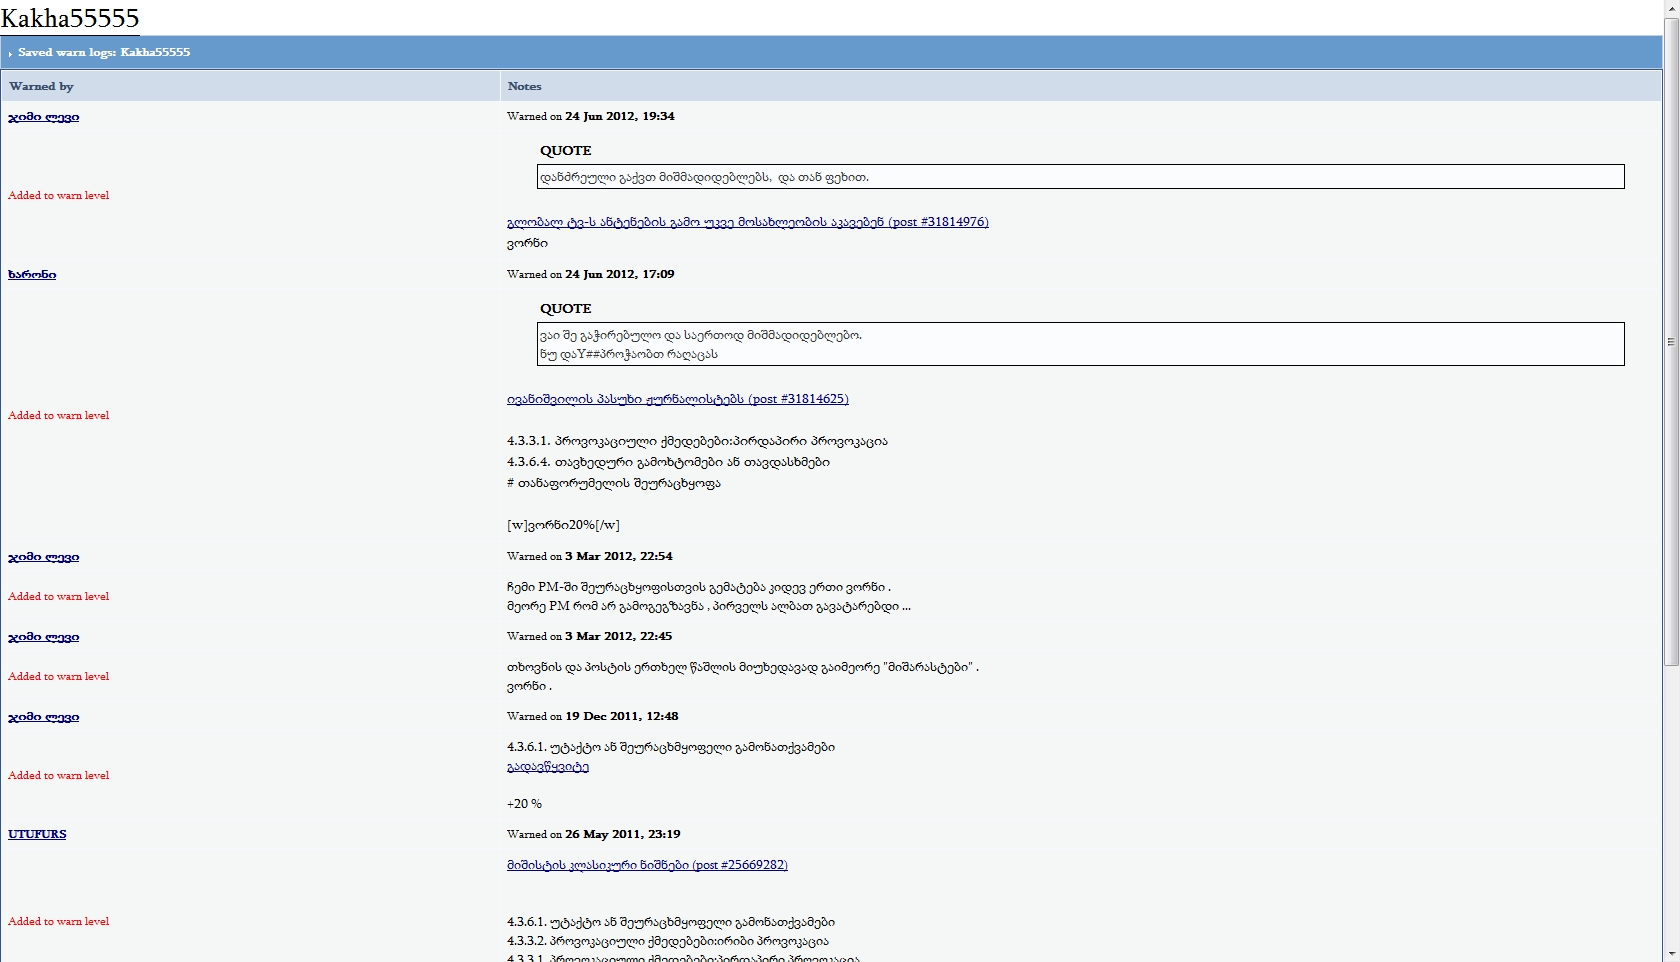Follow the გადავწყვიტე link
The width and height of the screenshot is (1680, 962).
[547, 767]
